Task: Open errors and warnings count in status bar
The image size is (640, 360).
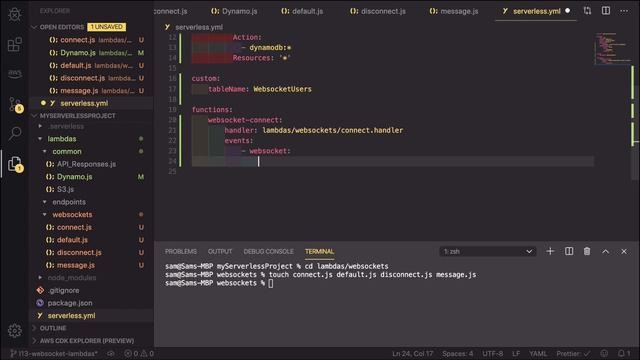Action: [x=139, y=353]
